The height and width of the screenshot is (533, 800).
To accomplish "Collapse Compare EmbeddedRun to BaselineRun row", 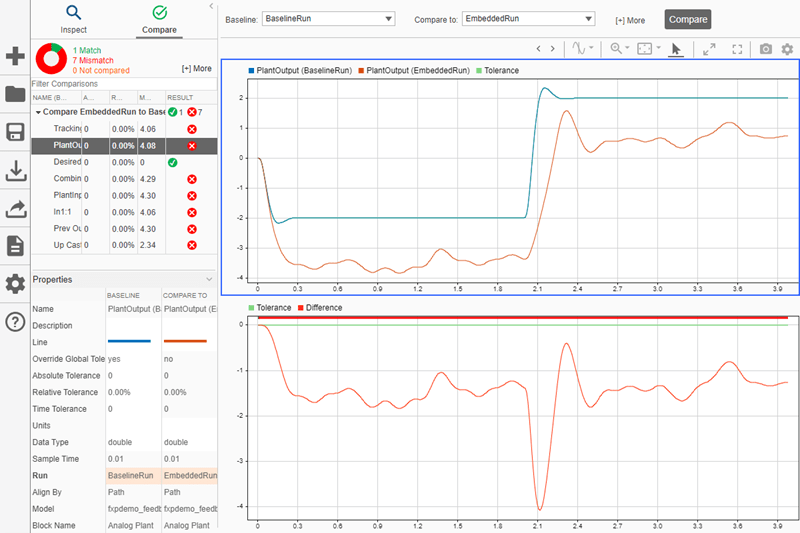I will tap(38, 112).
